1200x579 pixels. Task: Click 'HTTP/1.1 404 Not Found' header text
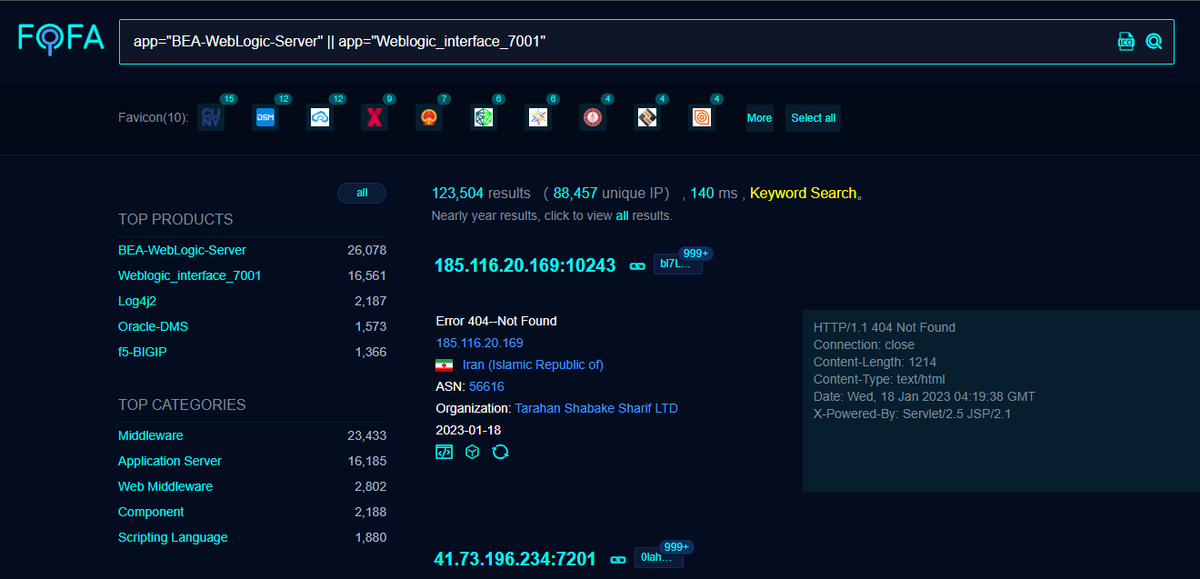(884, 327)
